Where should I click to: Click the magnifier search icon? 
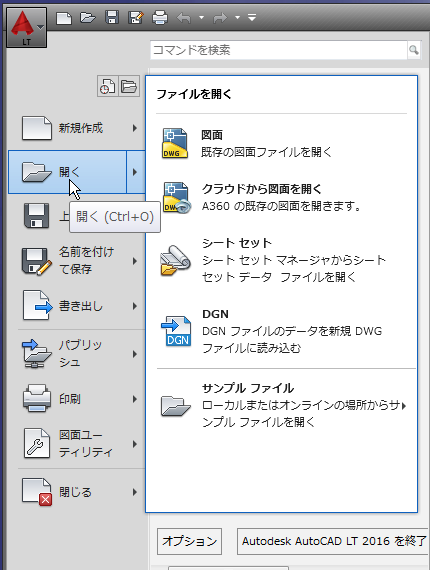(414, 50)
